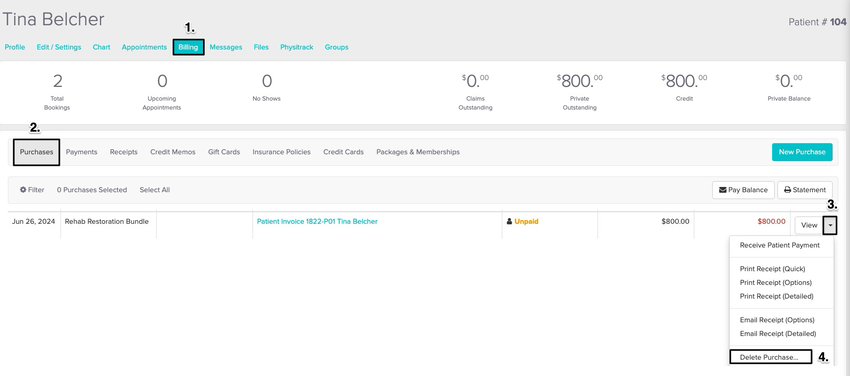Click the Credit amount
This screenshot has width=850, height=376.
(x=684, y=81)
